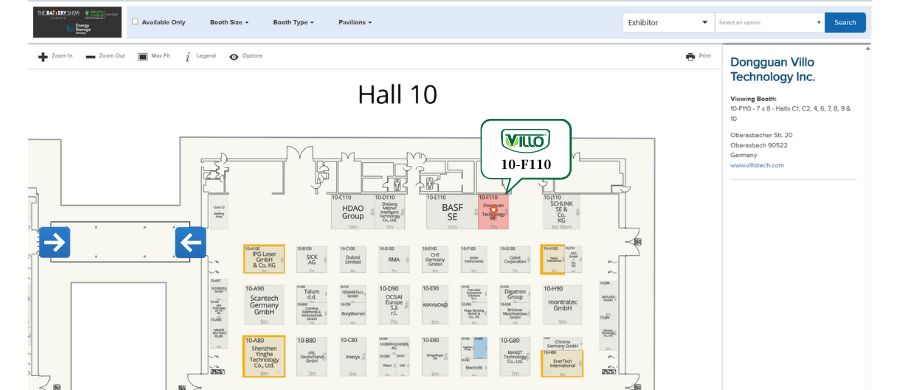This screenshot has height=390, width=900.
Task: Select the SCHUNK SE & Co. KG booth
Action: tap(561, 212)
